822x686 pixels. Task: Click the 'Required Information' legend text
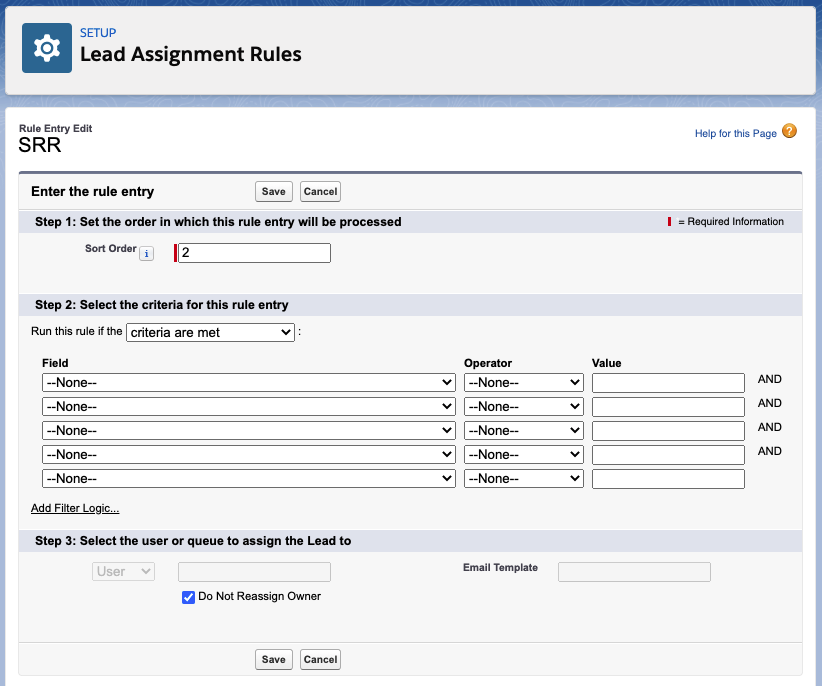click(735, 222)
